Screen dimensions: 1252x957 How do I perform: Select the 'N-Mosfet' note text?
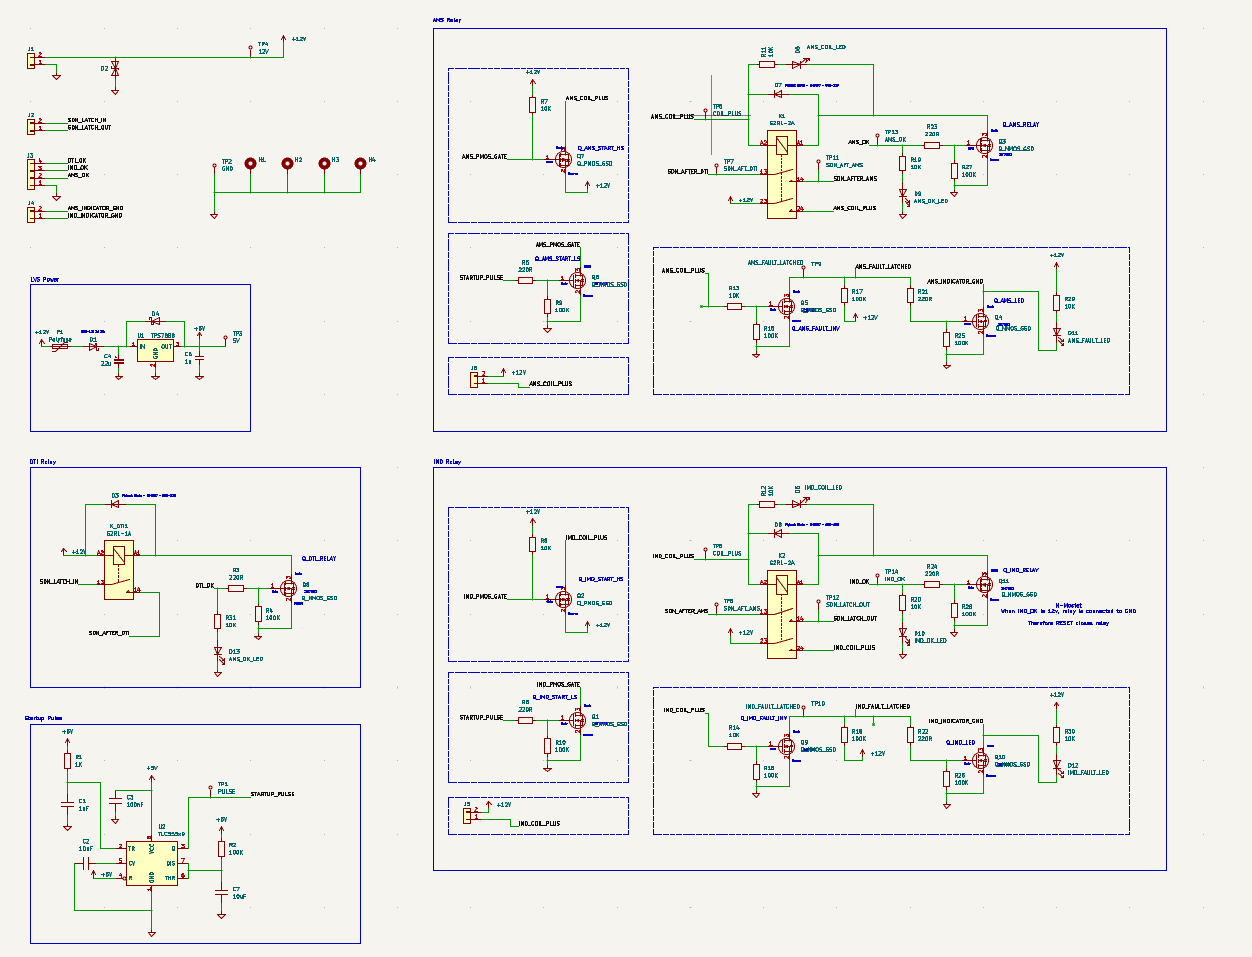point(1068,605)
